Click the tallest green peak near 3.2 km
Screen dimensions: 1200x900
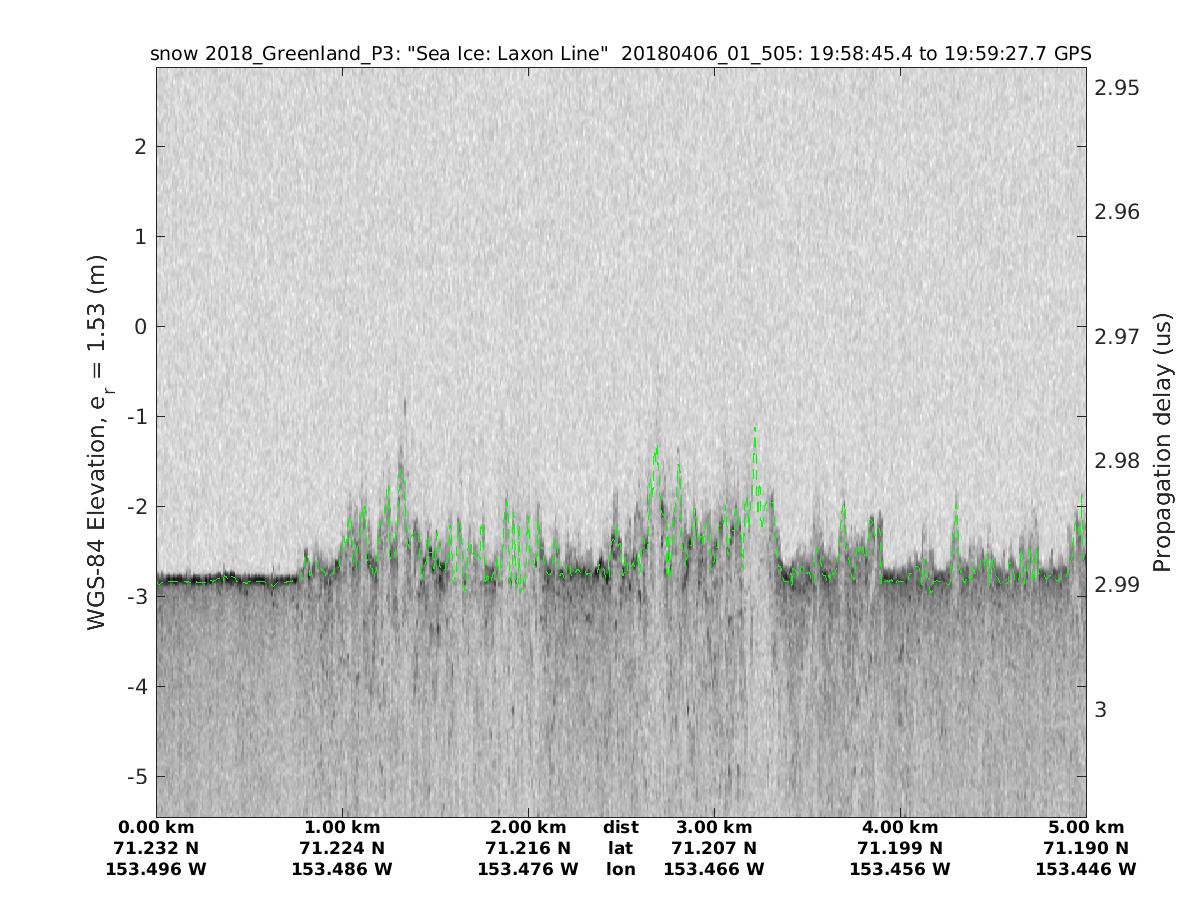pyautogui.click(x=755, y=430)
